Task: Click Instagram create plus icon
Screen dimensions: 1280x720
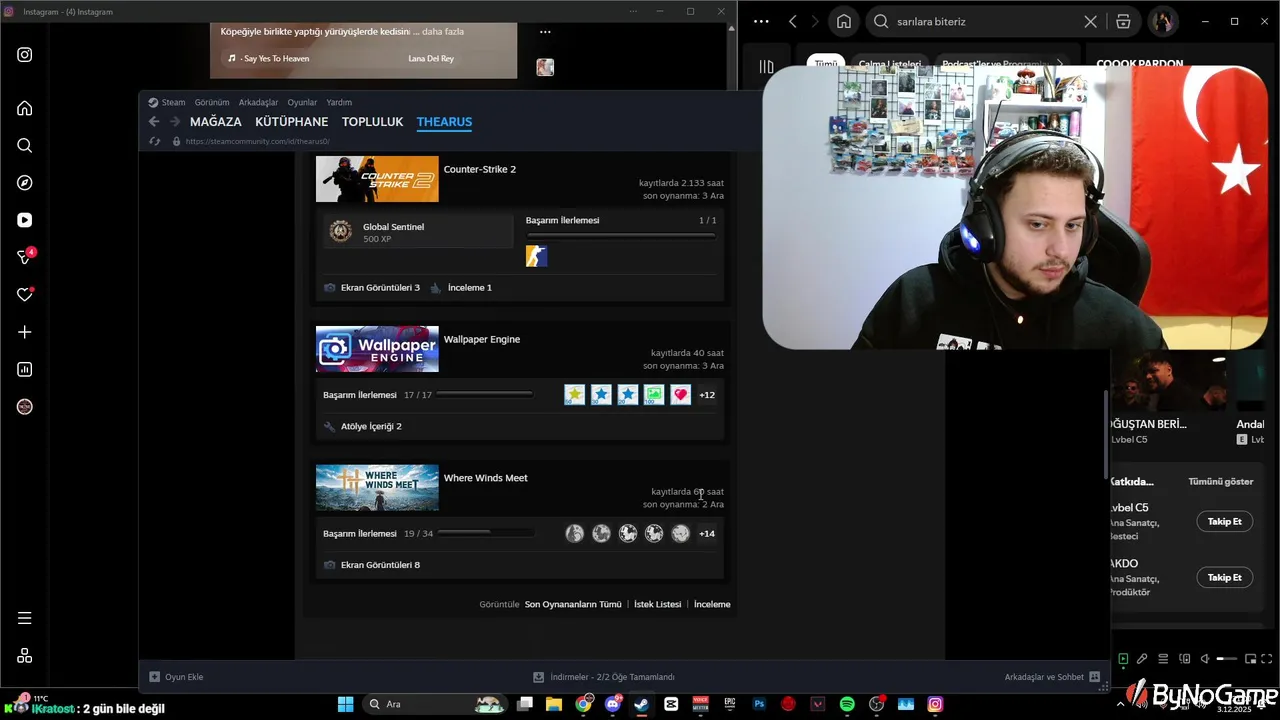Action: pyautogui.click(x=25, y=332)
